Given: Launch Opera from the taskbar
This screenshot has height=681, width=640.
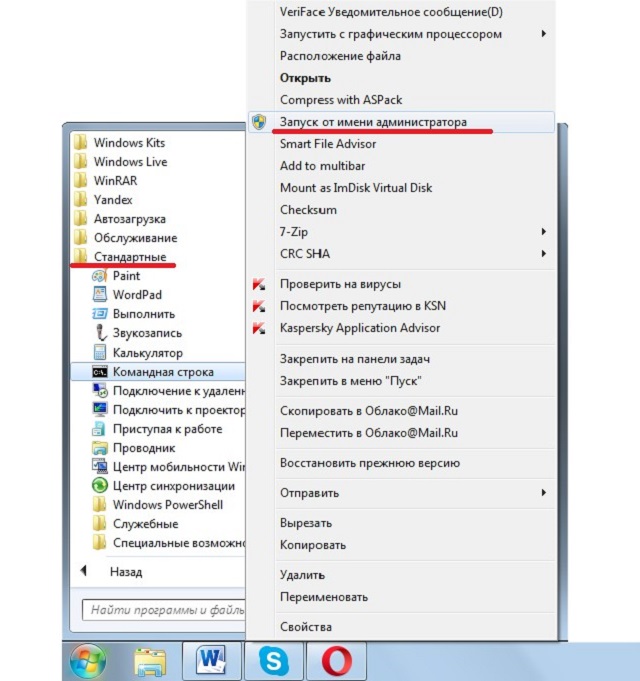Looking at the screenshot, I should click(337, 661).
